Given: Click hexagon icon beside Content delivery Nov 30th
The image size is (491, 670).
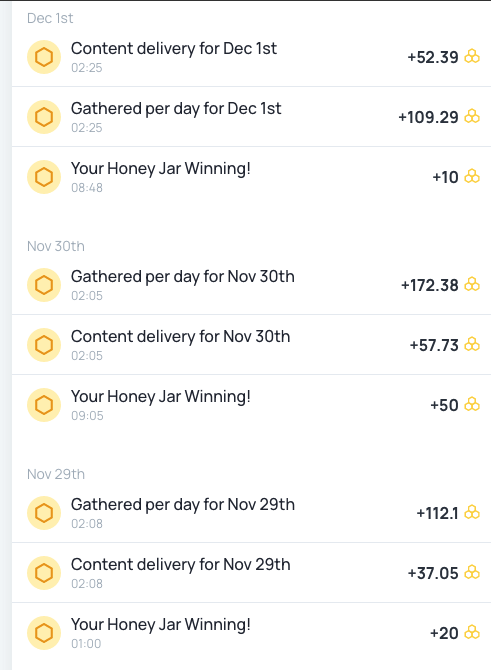Looking at the screenshot, I should click(x=44, y=345).
